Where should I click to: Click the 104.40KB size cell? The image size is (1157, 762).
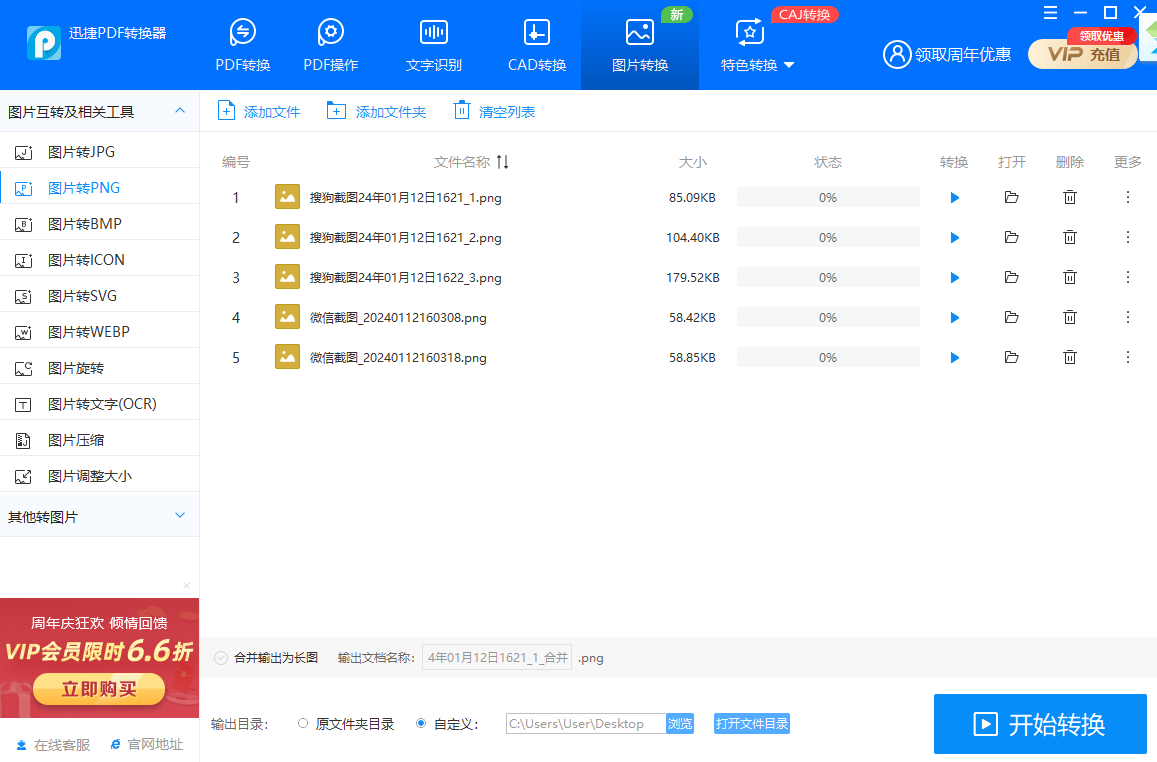692,238
